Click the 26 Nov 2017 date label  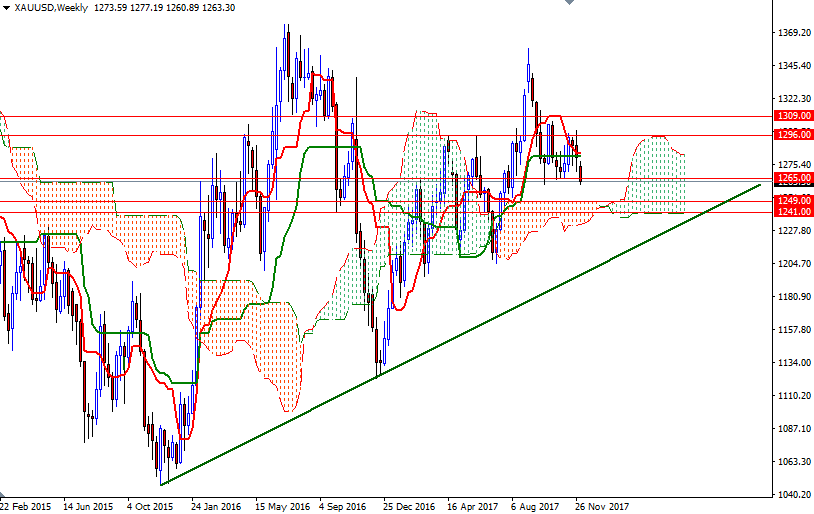pos(602,506)
